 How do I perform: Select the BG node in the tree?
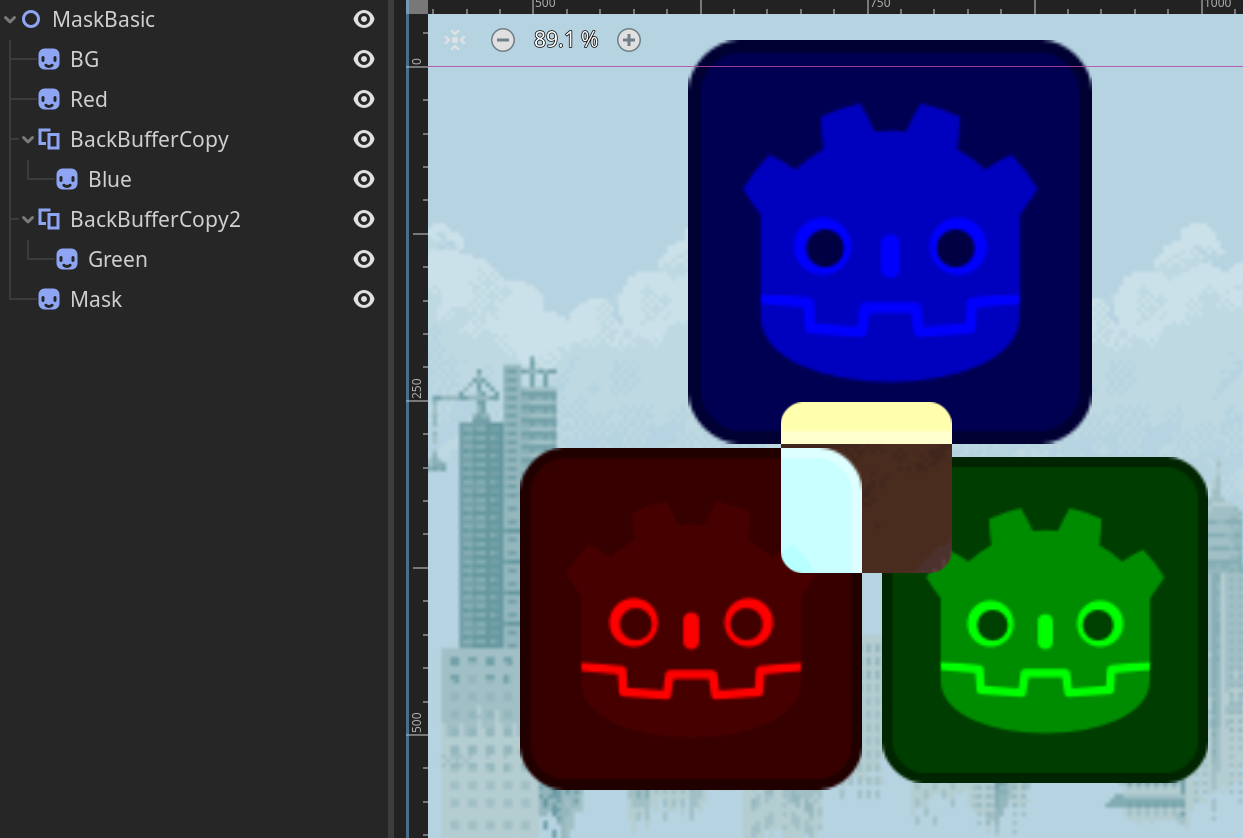[85, 59]
